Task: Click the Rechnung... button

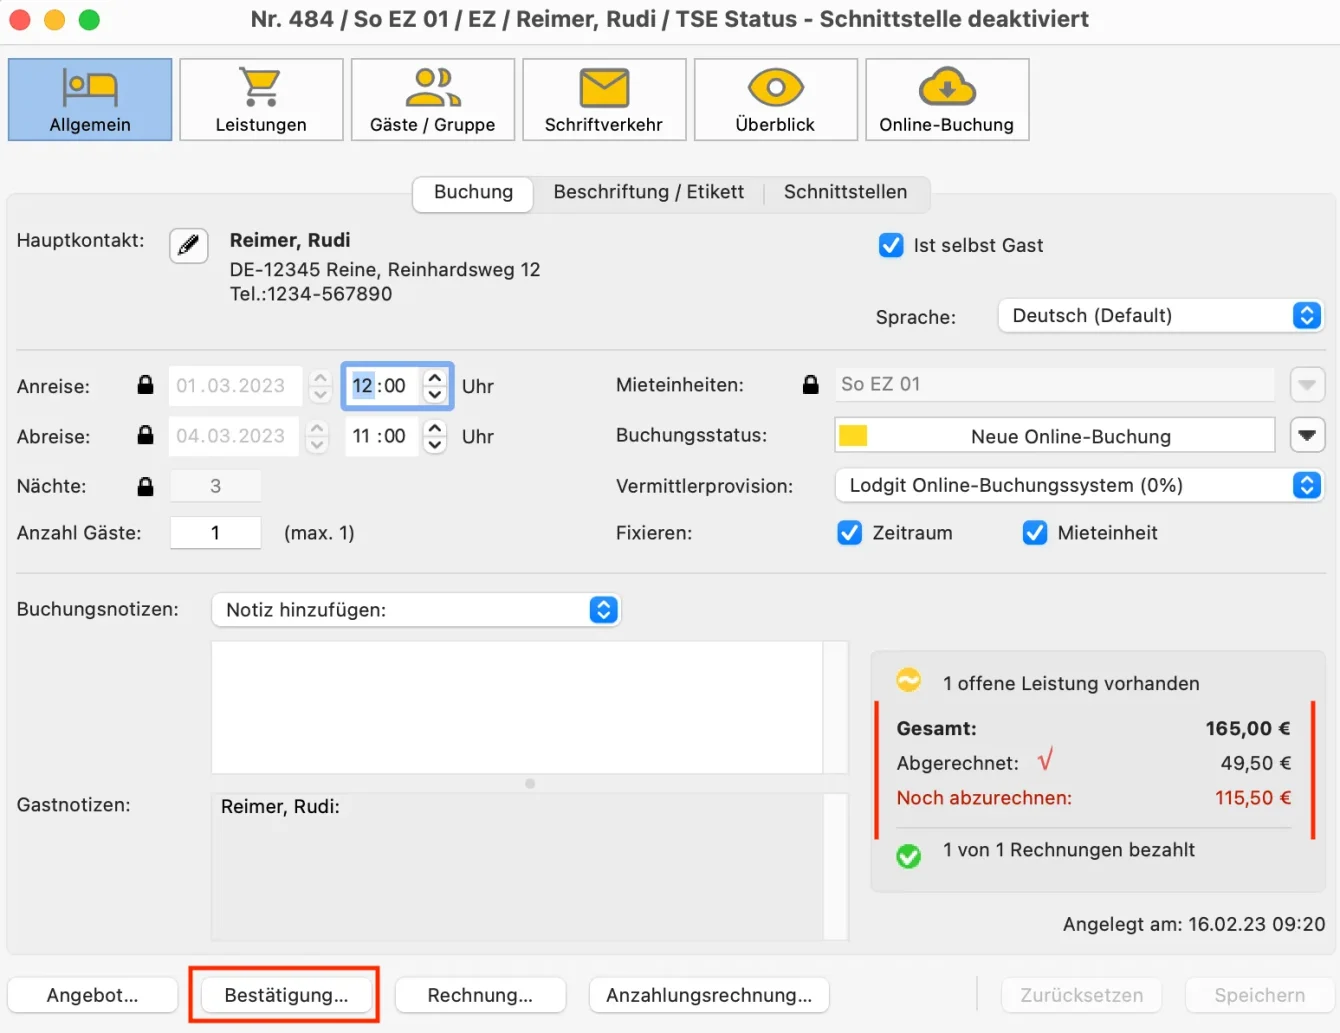Action: (480, 995)
